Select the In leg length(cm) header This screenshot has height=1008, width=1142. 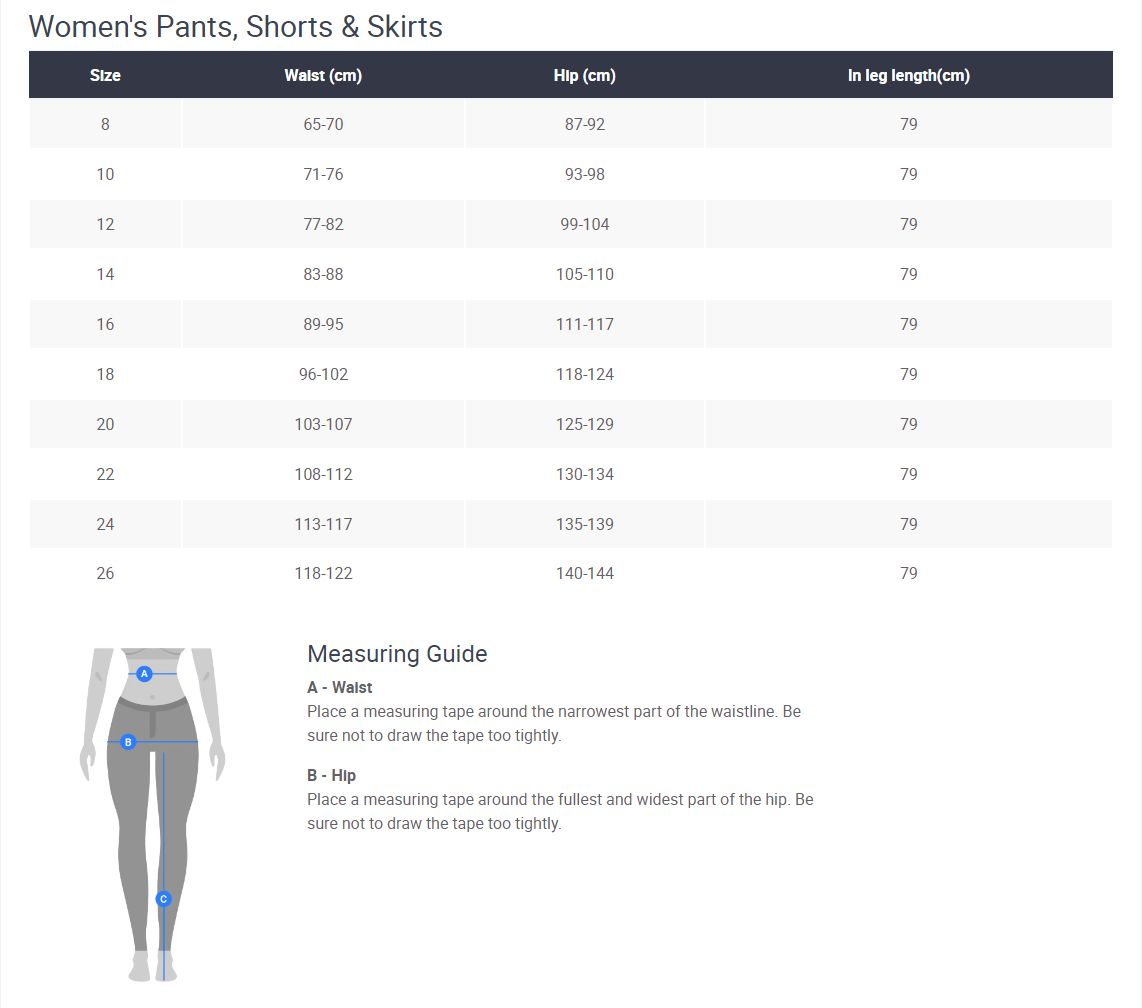pyautogui.click(x=908, y=76)
